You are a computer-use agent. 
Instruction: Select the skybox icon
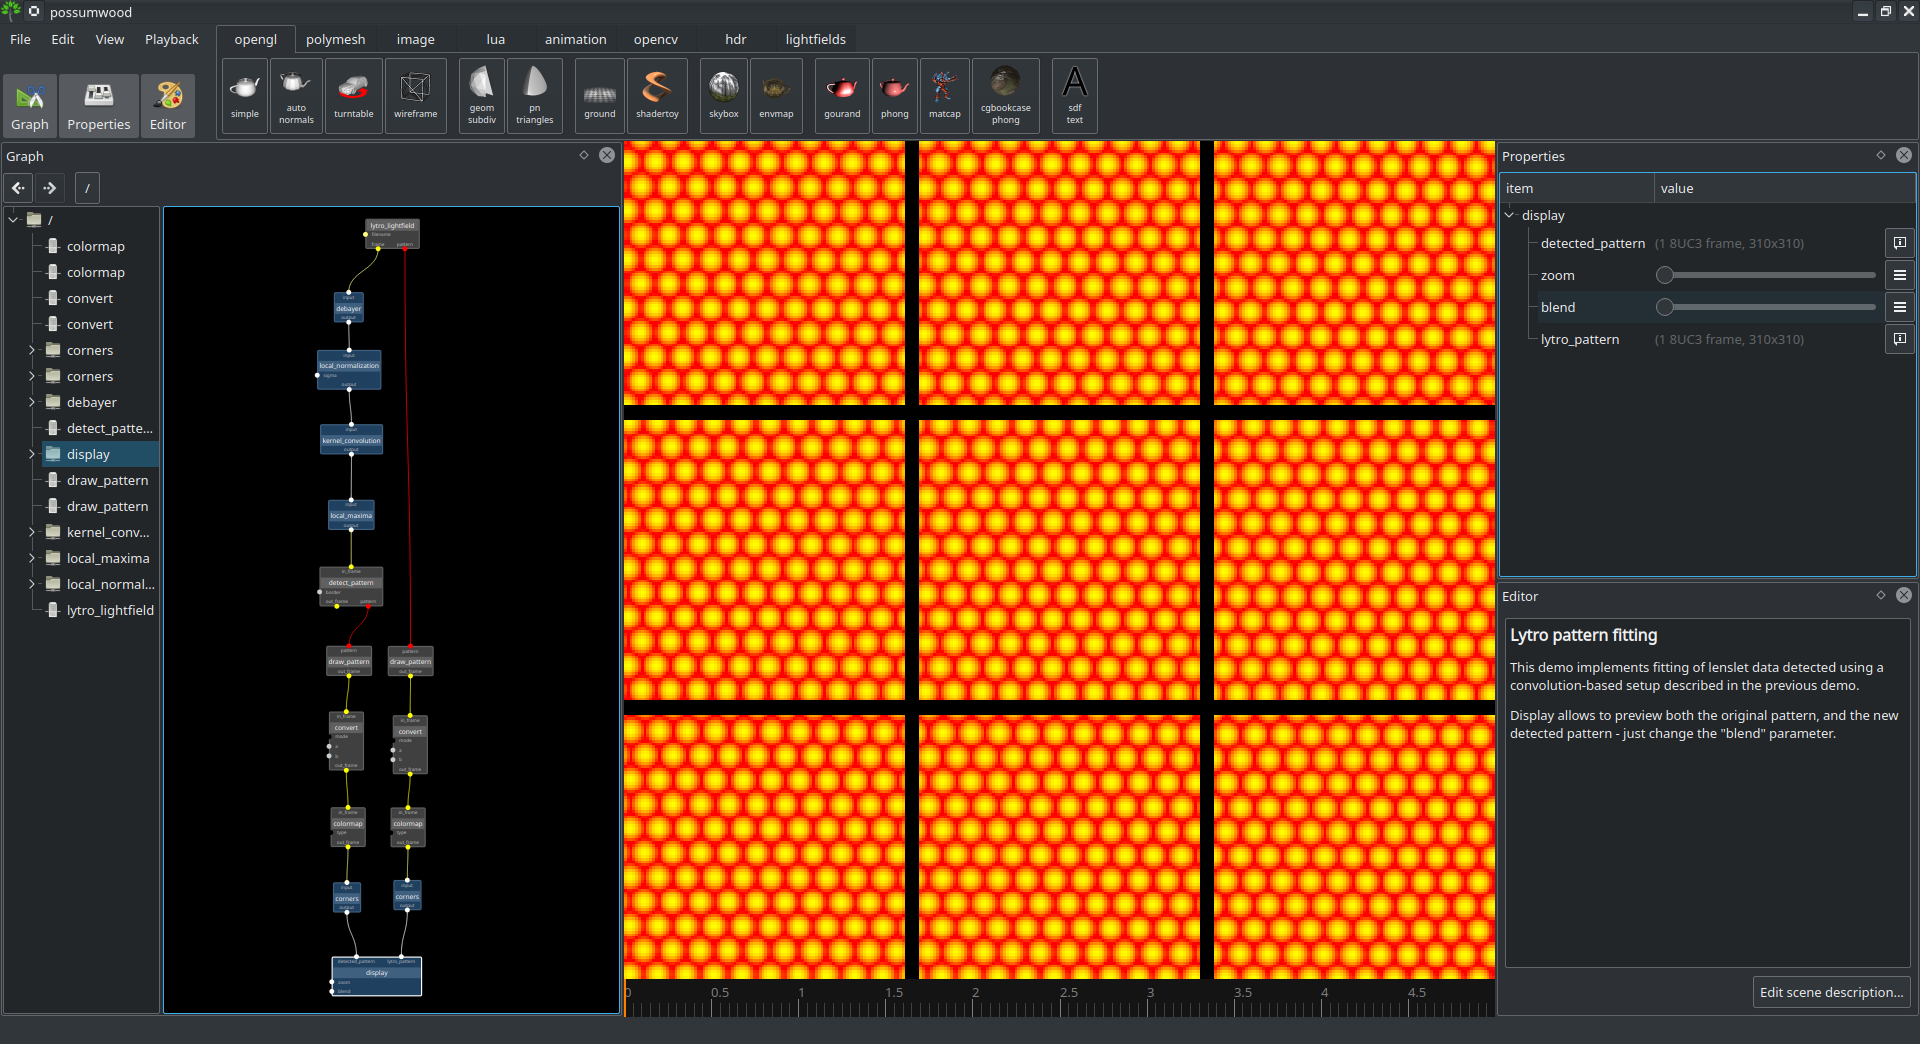coord(724,96)
